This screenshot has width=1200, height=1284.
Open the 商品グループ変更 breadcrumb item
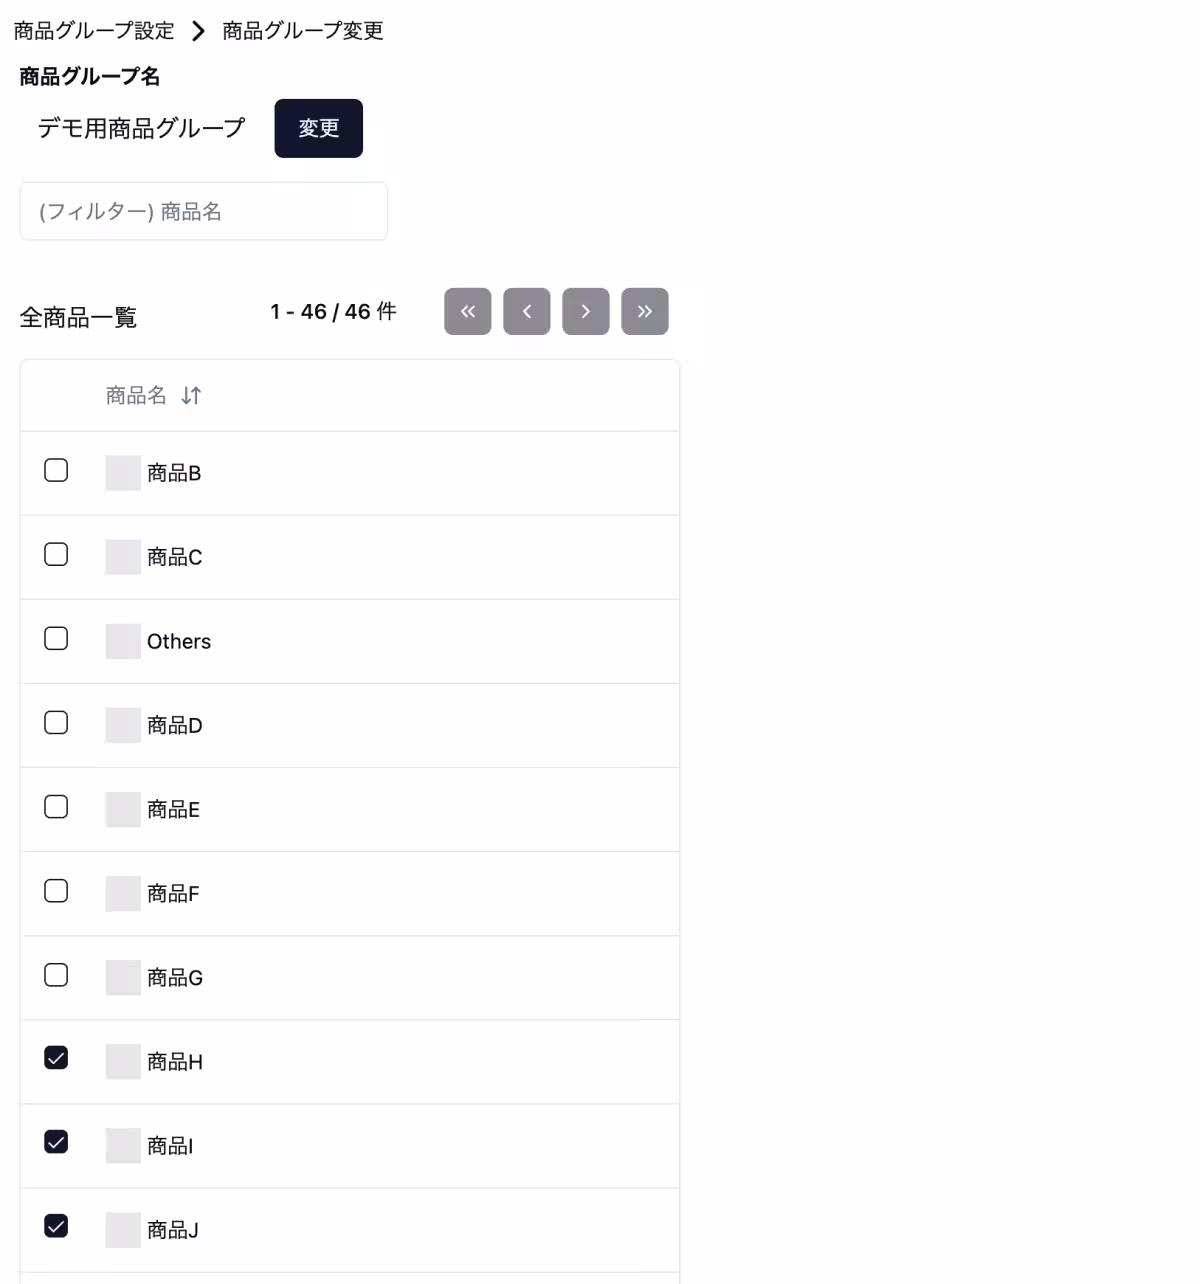point(302,31)
